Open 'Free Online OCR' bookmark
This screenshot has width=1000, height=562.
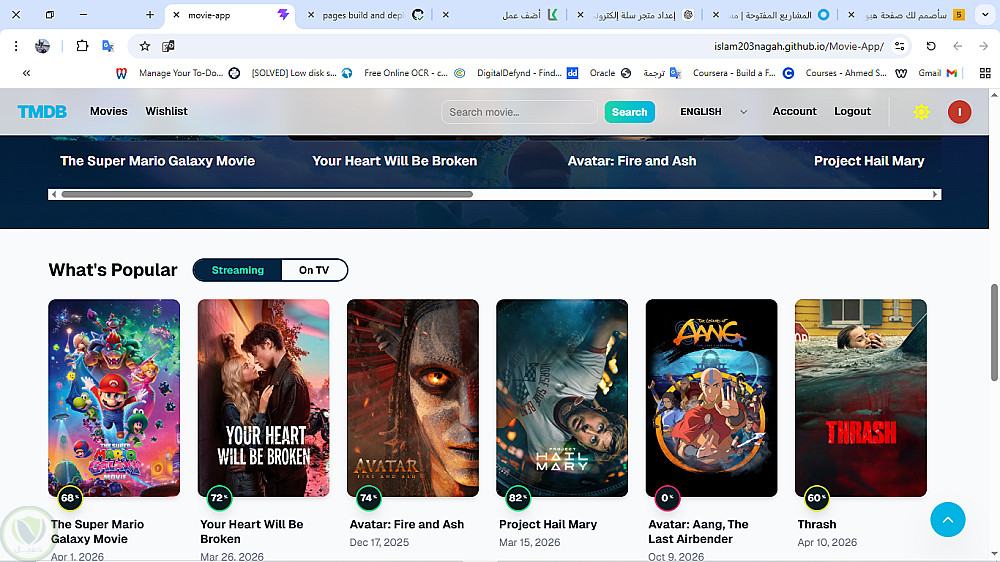[415, 73]
